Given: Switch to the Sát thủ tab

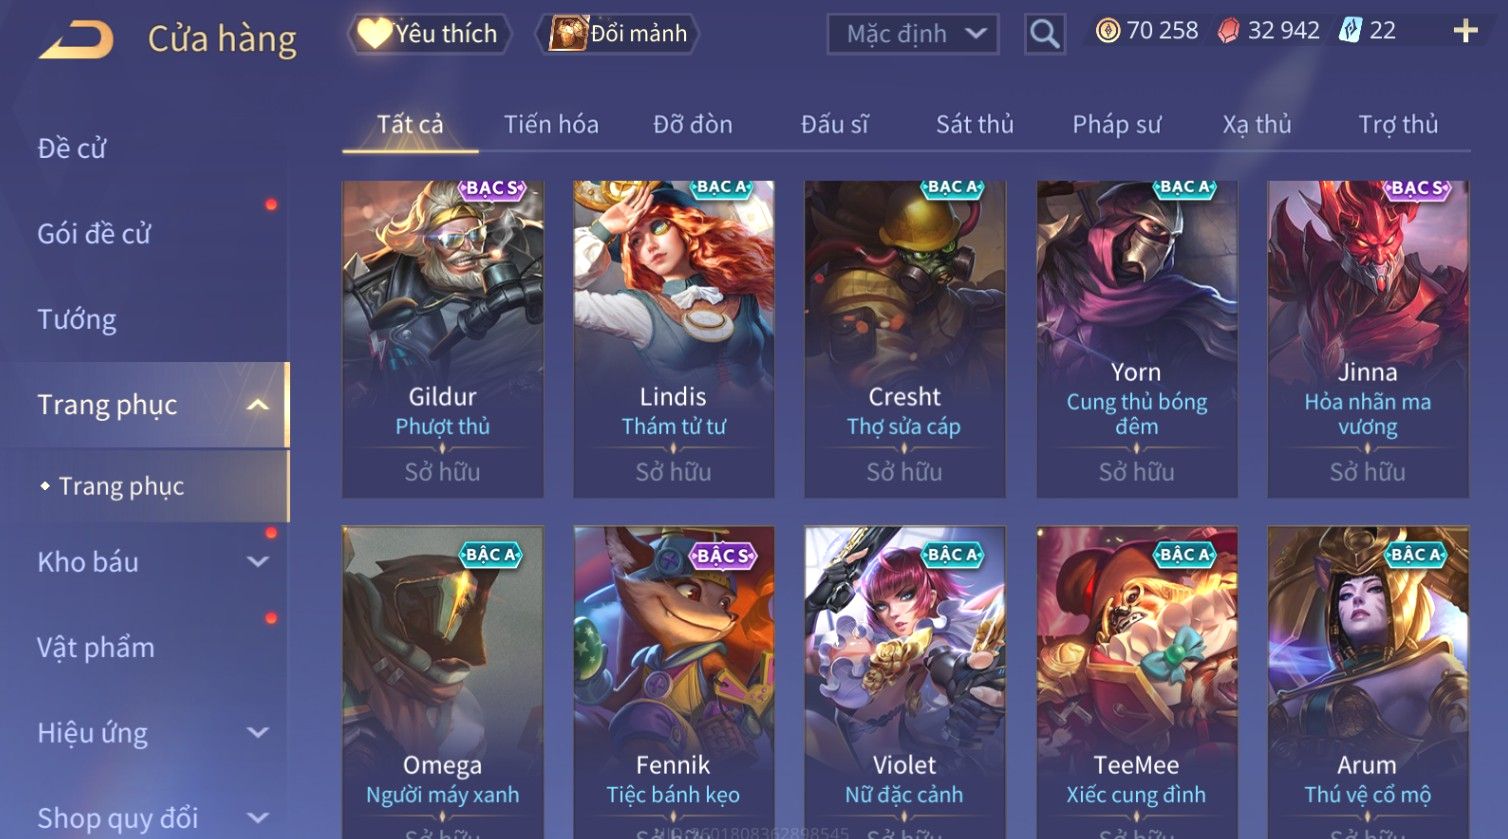Looking at the screenshot, I should 974,124.
